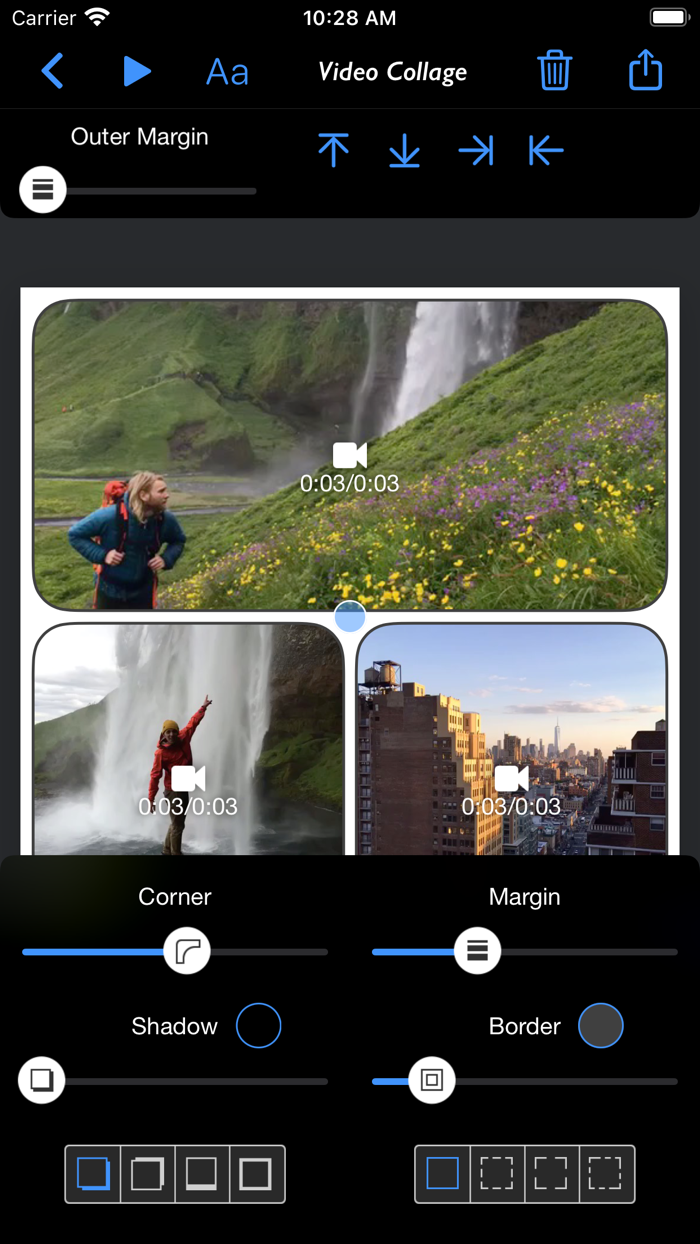700x1244 pixels.
Task: Click the blue divider resize handle
Action: click(350, 616)
